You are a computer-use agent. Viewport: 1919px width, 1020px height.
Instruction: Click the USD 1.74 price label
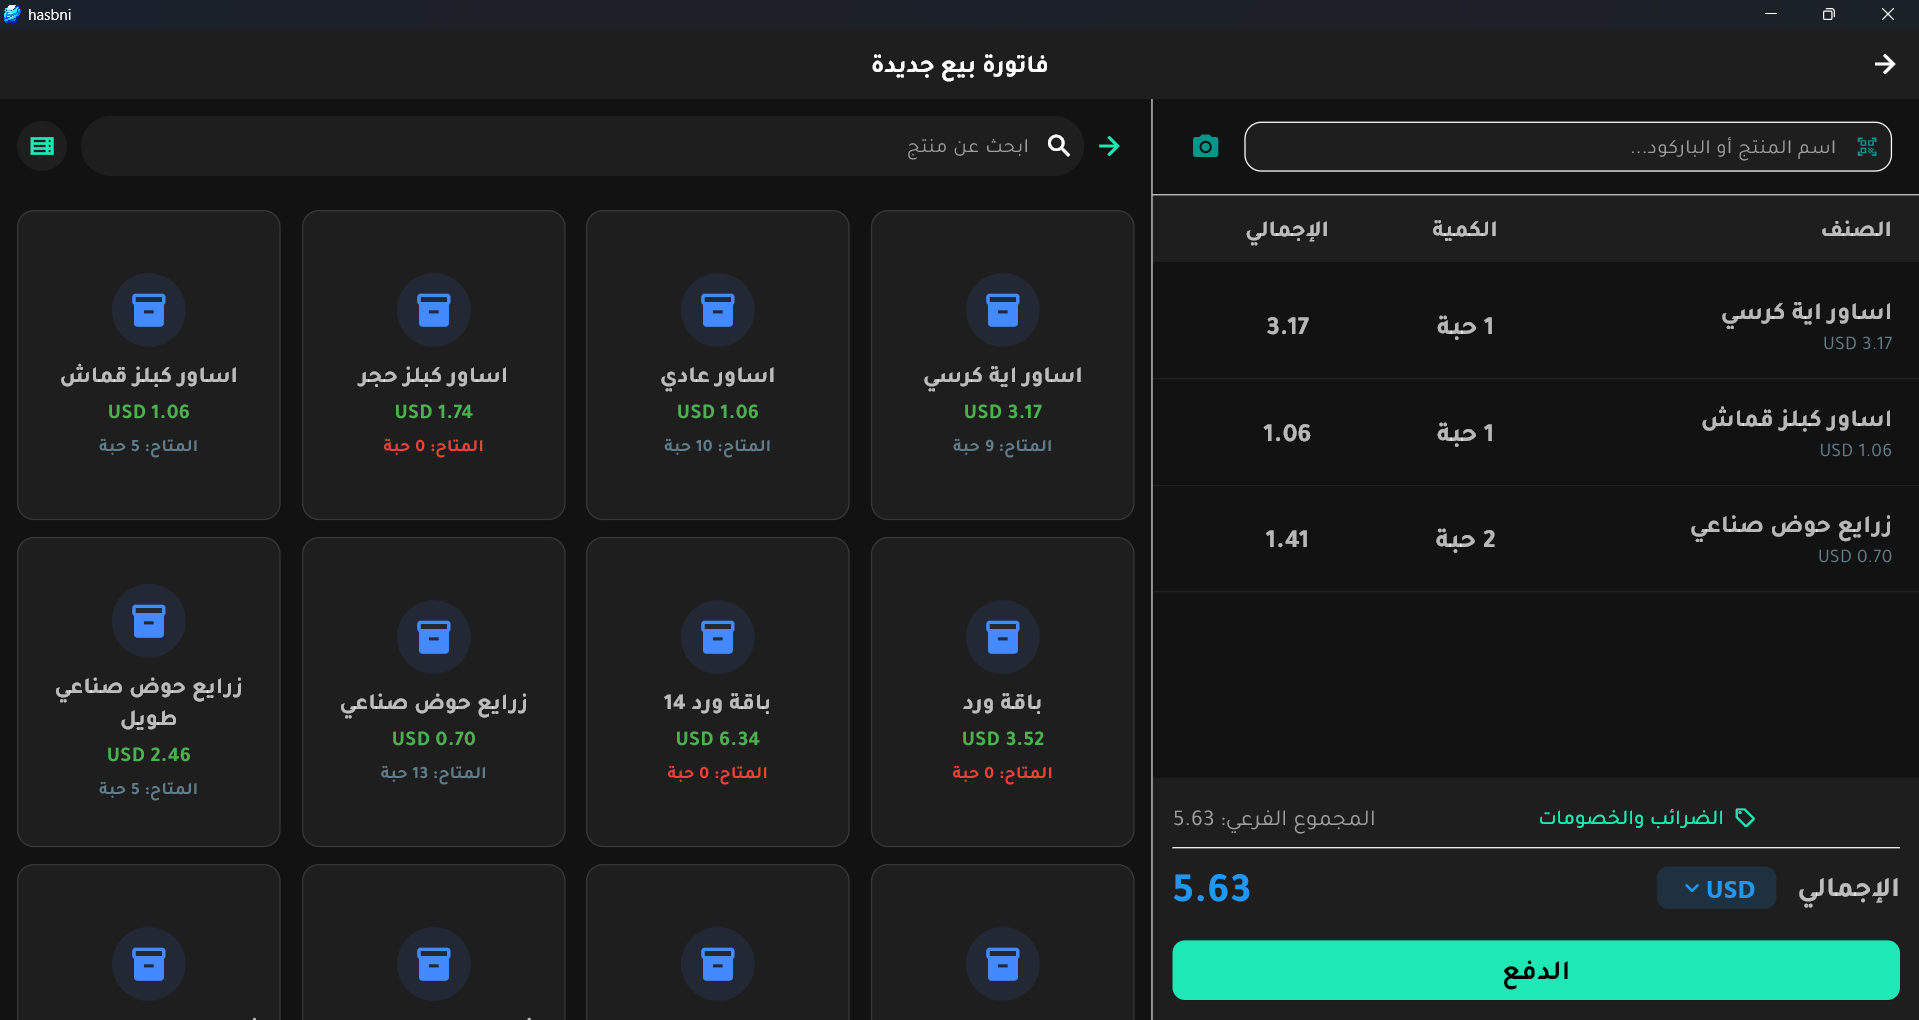tap(434, 412)
